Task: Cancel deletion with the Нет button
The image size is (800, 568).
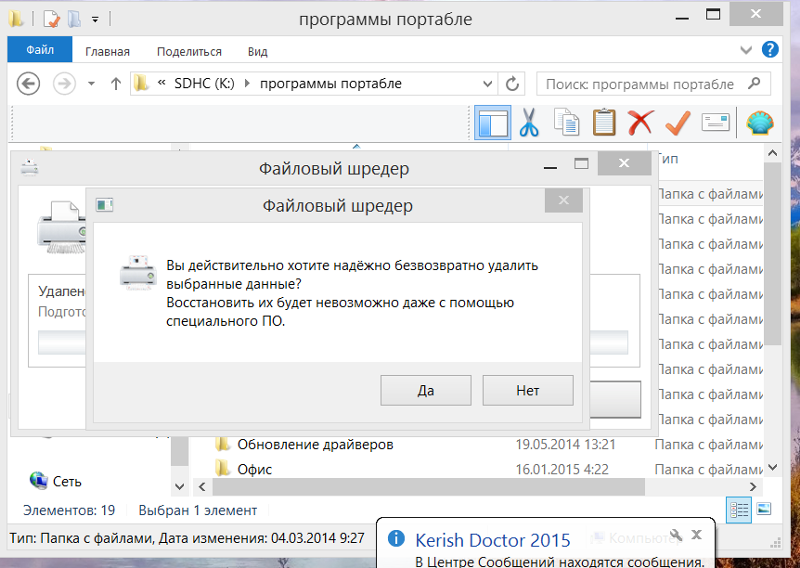Action: pyautogui.click(x=528, y=390)
